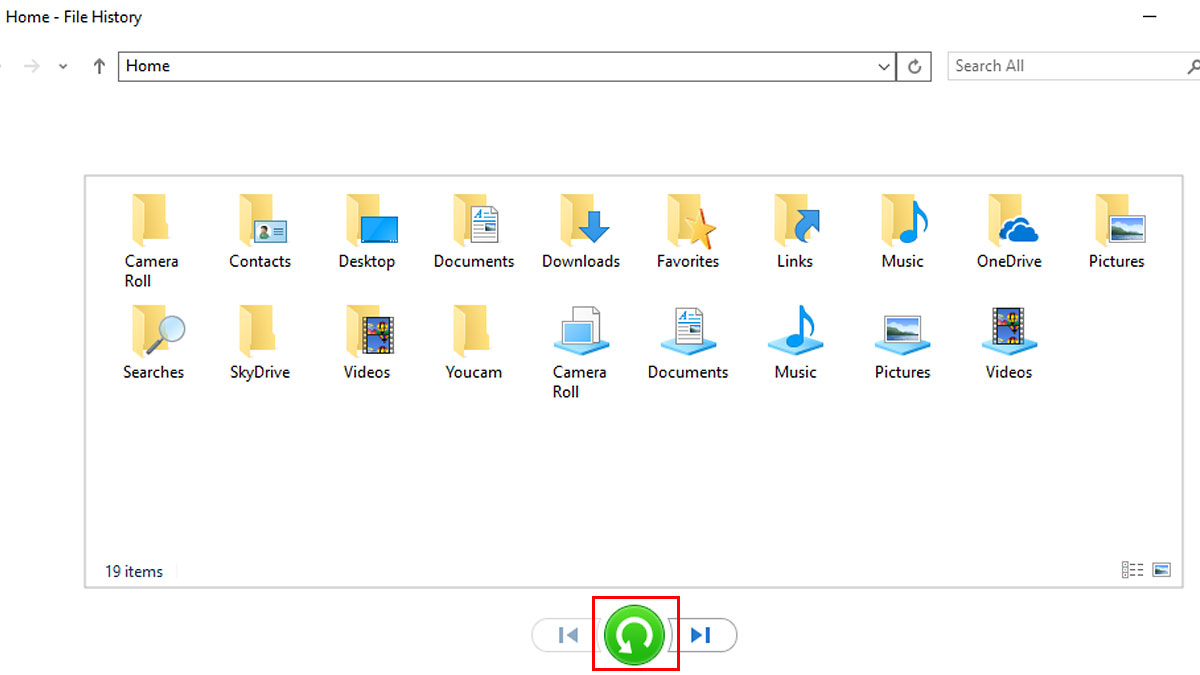Go to previous backup version
Image resolution: width=1200 pixels, height=675 pixels.
(568, 635)
